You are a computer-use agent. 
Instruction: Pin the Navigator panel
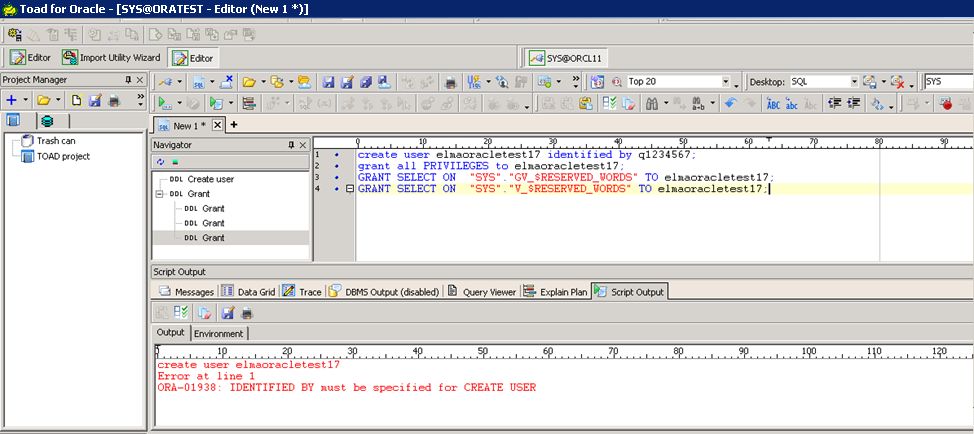(291, 145)
